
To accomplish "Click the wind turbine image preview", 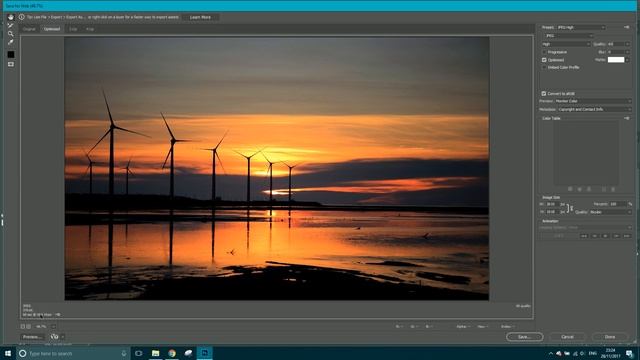I will click(277, 169).
